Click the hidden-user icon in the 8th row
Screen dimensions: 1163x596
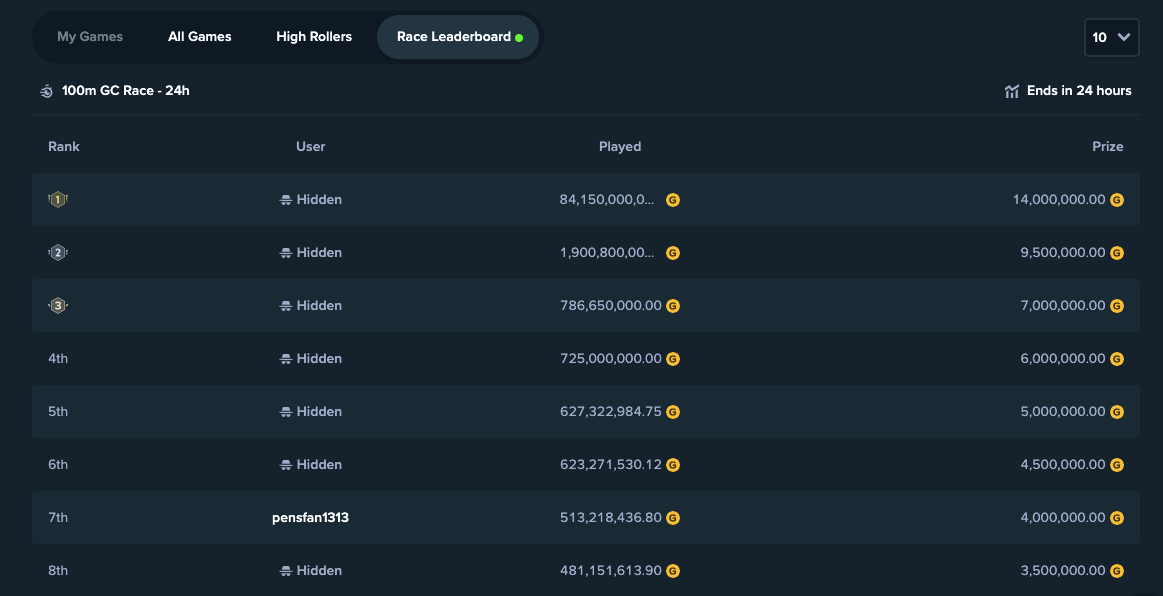286,571
